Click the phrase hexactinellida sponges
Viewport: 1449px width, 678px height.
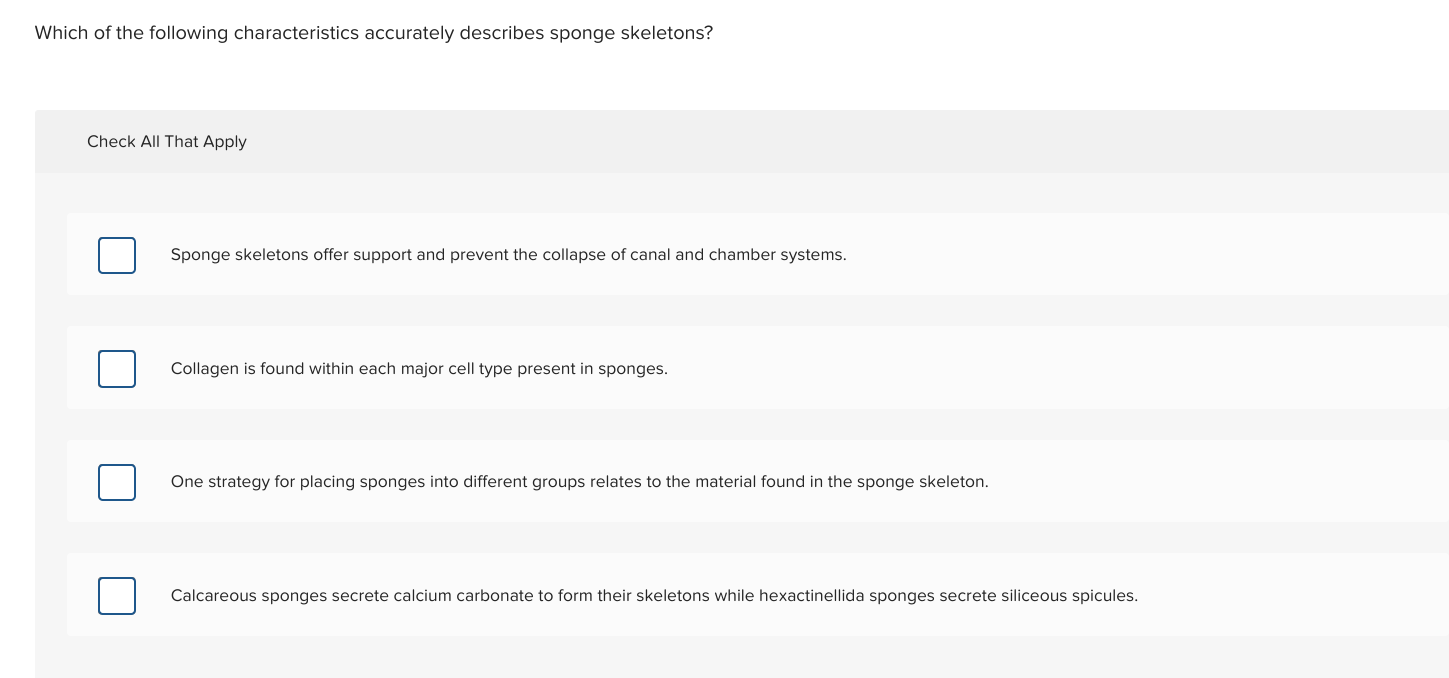coord(838,596)
